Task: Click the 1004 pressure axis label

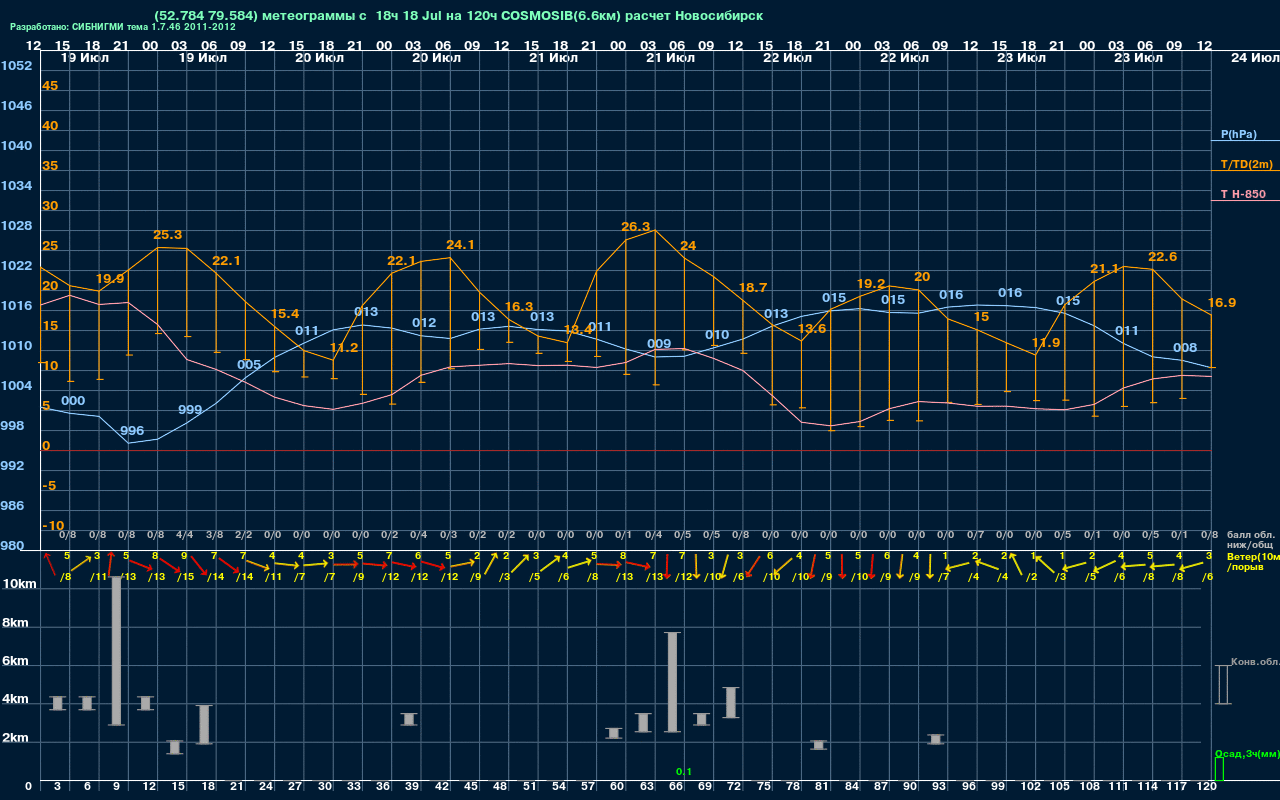Action: click(x=16, y=386)
